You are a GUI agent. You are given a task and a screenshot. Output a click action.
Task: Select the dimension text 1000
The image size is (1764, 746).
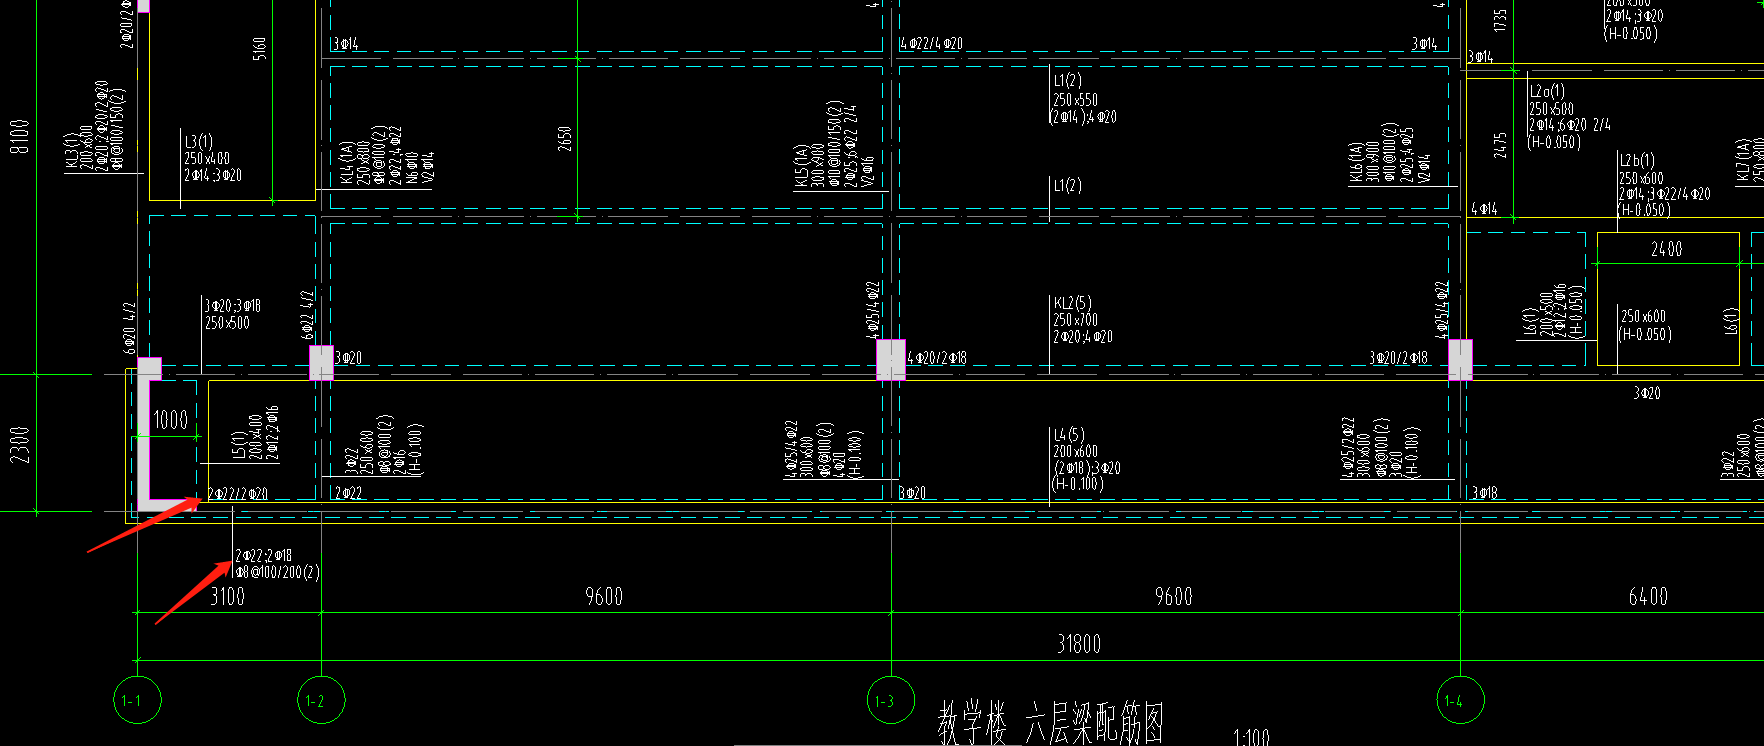point(170,420)
